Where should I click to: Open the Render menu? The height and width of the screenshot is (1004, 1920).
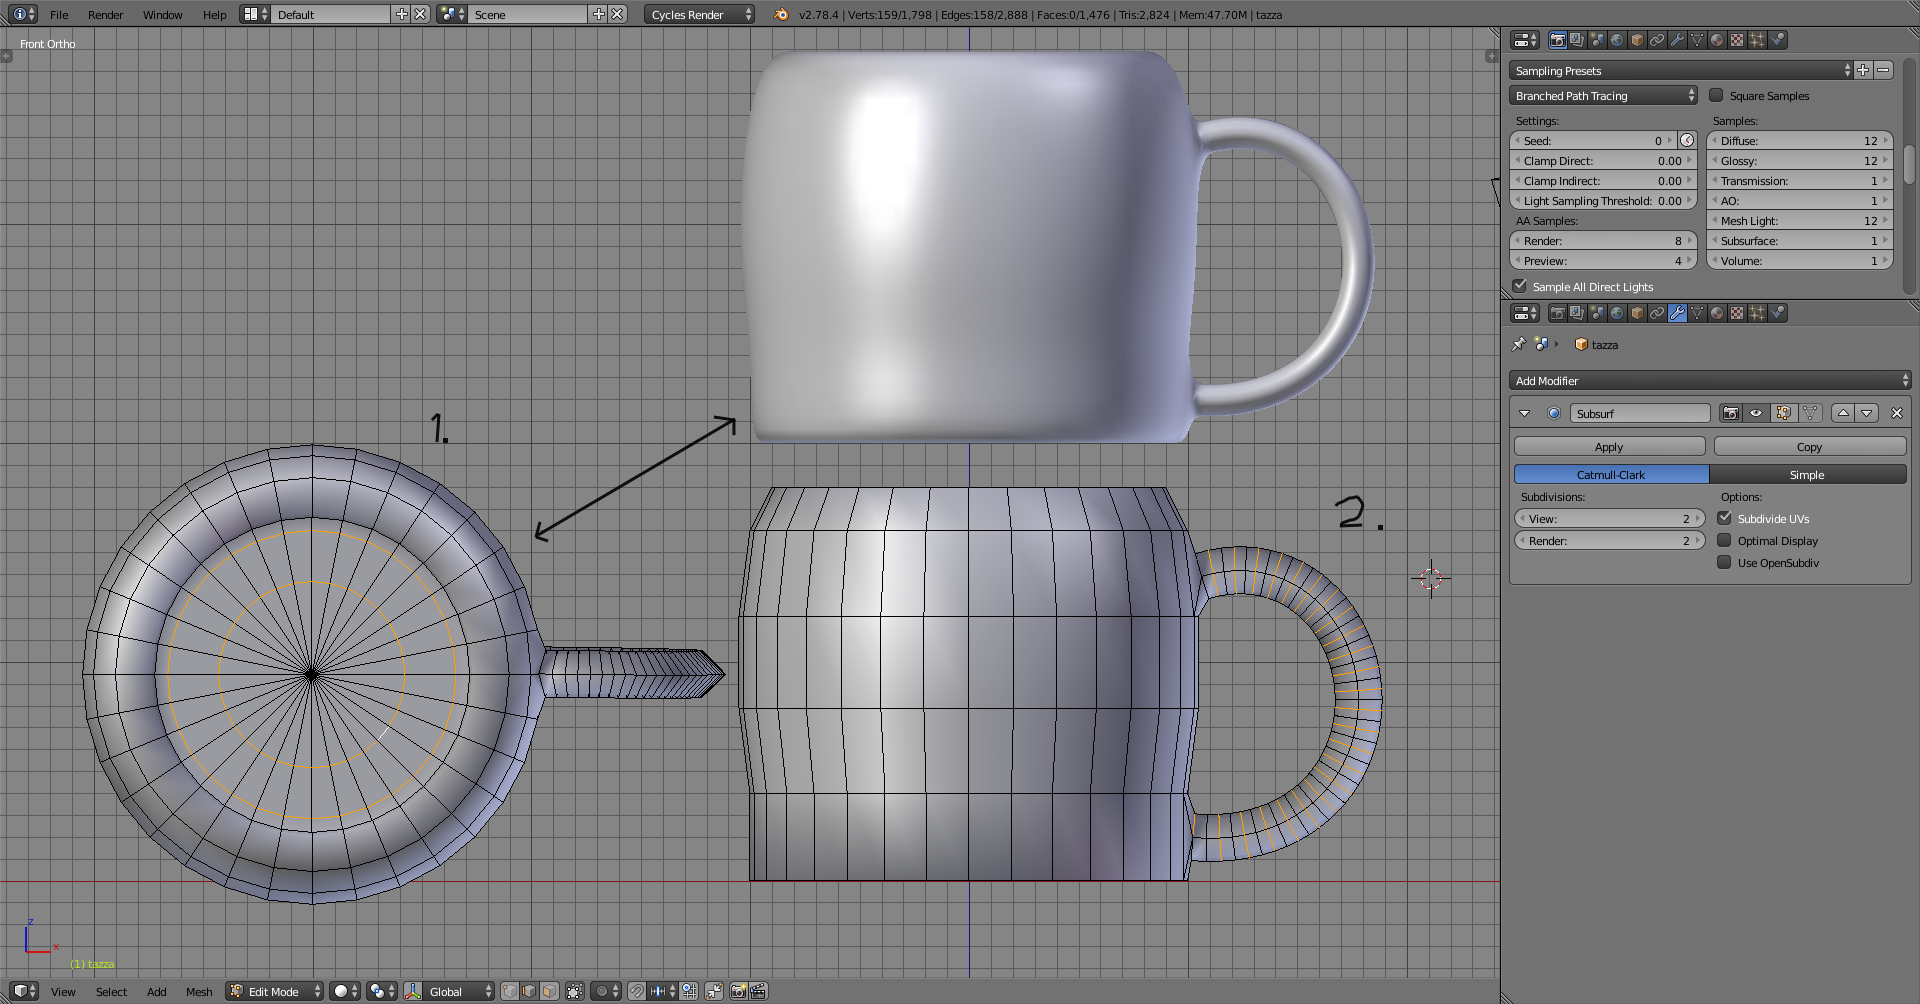tap(105, 14)
